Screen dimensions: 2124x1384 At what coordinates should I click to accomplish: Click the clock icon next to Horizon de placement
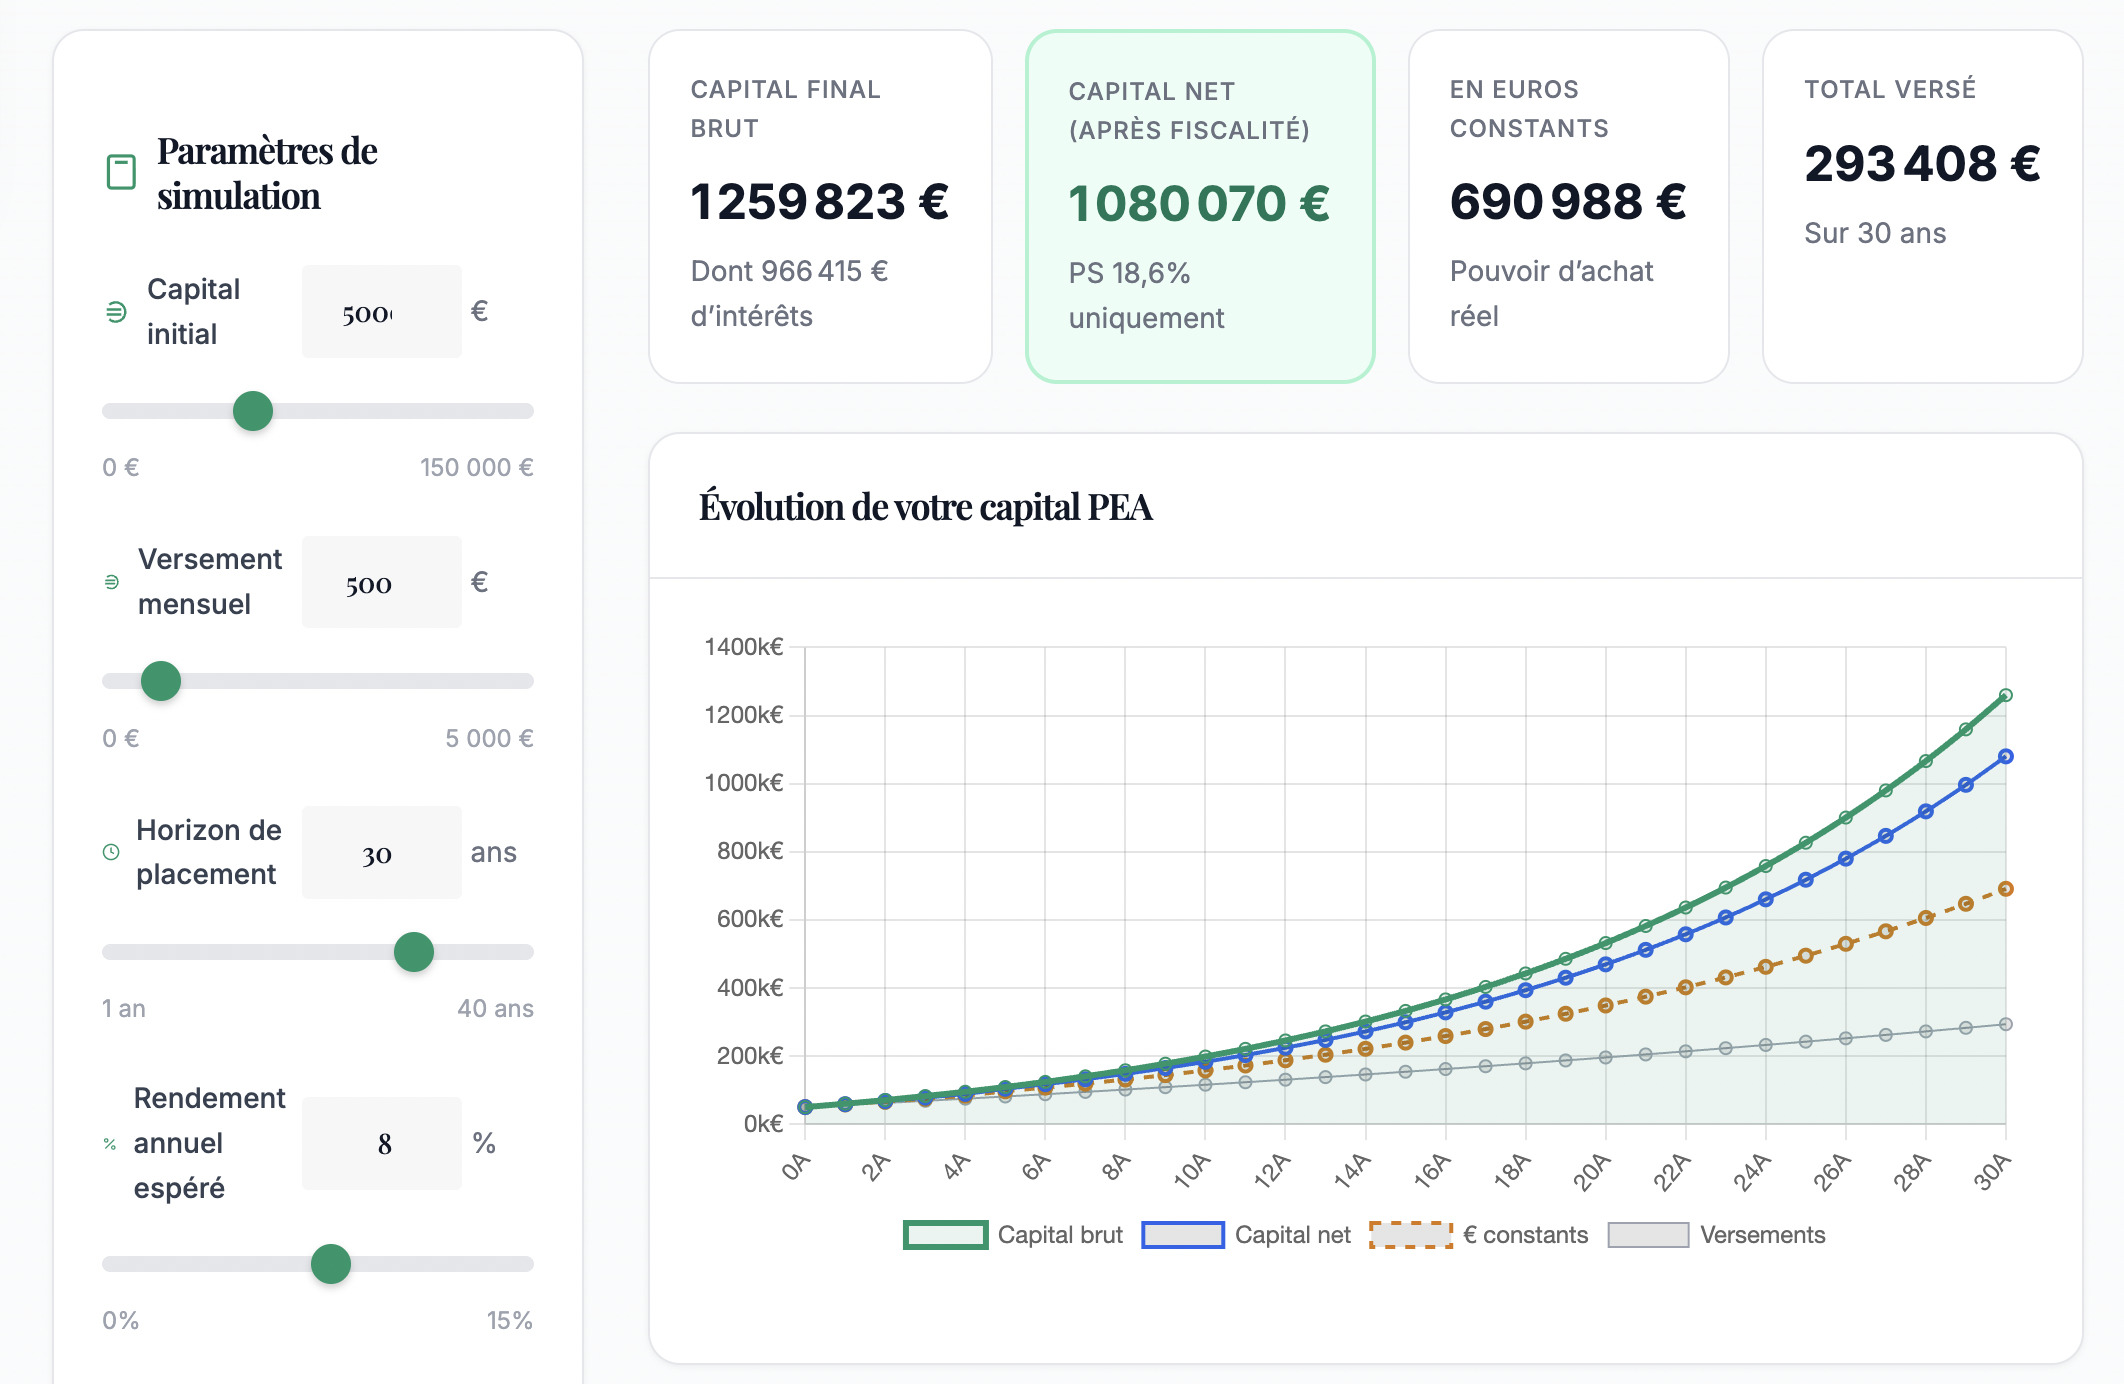[111, 852]
